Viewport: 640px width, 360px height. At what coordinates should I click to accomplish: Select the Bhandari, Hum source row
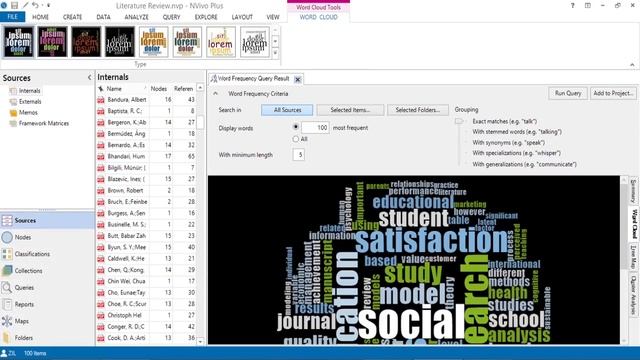[146, 156]
